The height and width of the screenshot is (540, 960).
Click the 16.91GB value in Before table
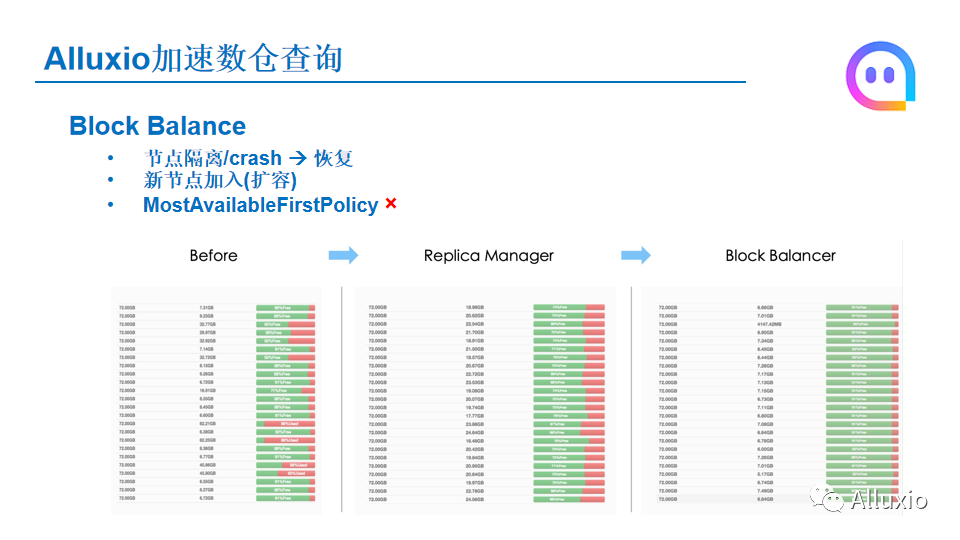(207, 390)
